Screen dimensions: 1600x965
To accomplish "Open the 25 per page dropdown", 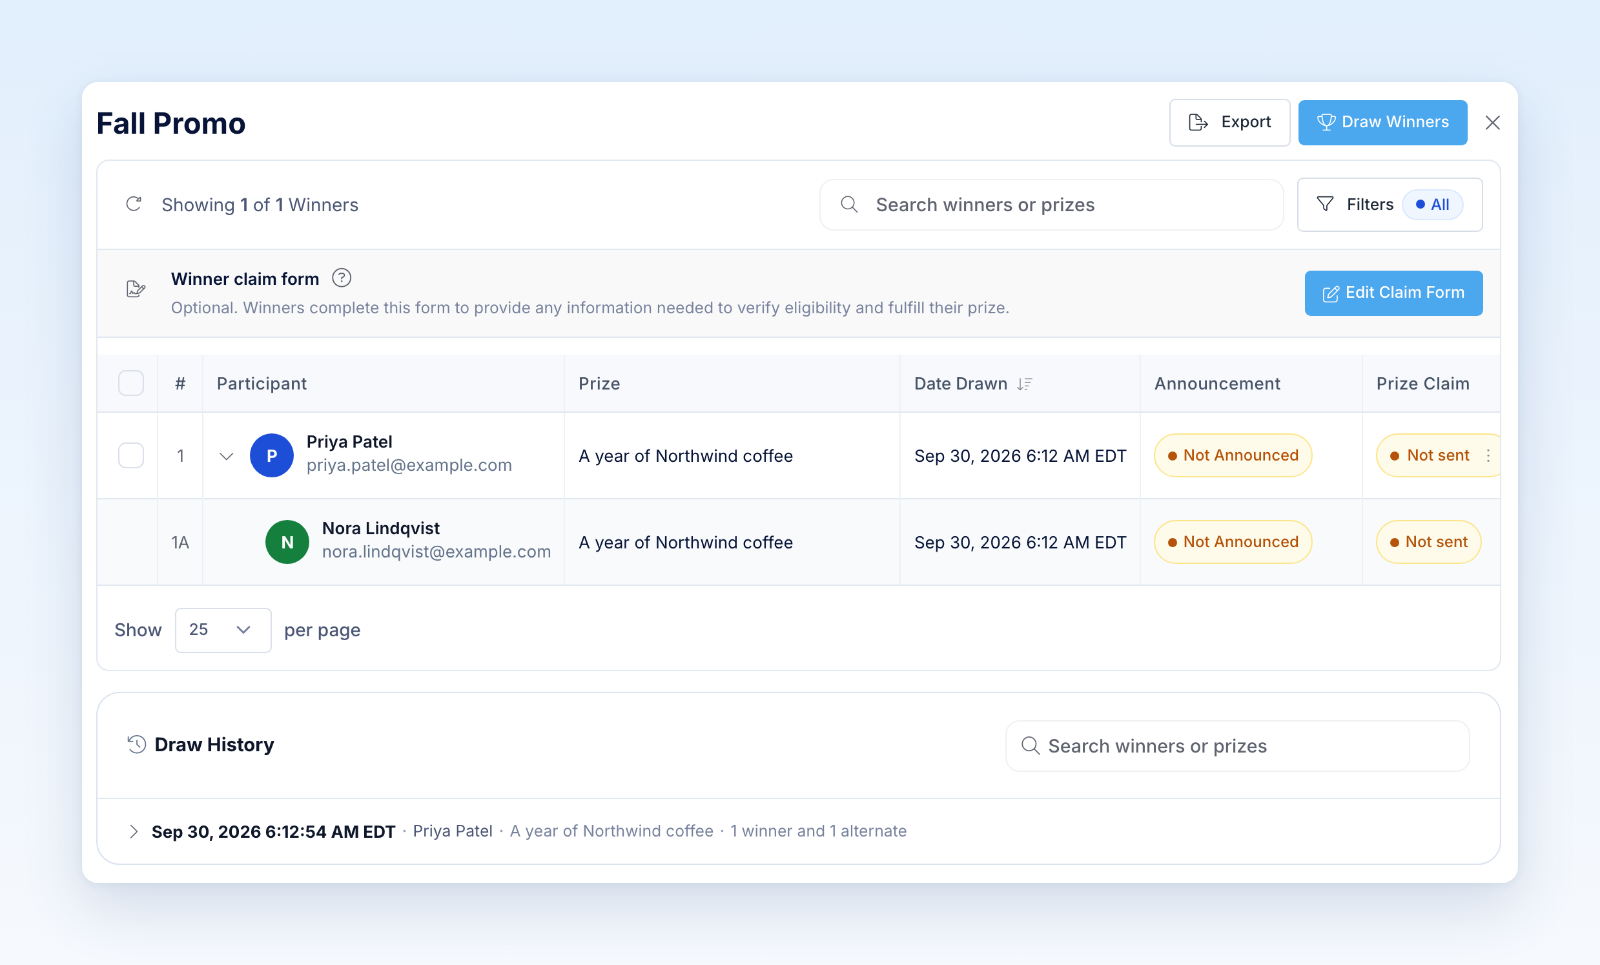I will (x=223, y=630).
